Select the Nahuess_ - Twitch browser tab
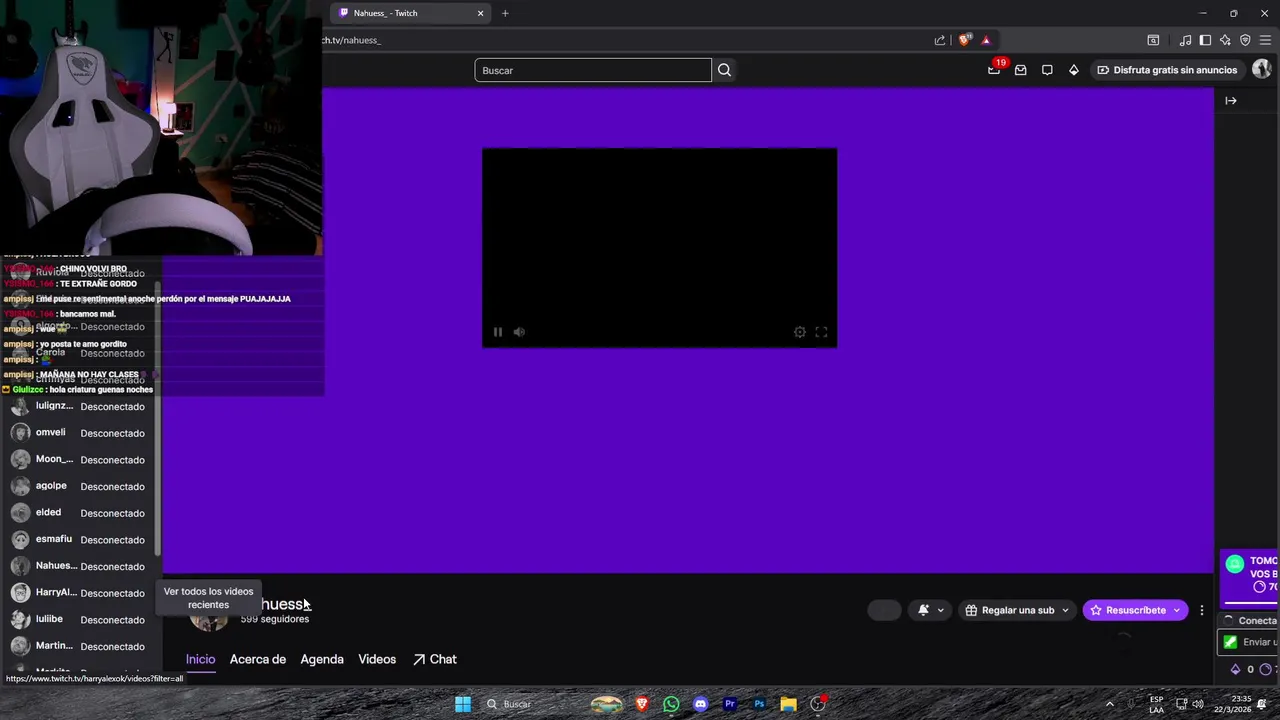This screenshot has height=720, width=1280. click(410, 13)
